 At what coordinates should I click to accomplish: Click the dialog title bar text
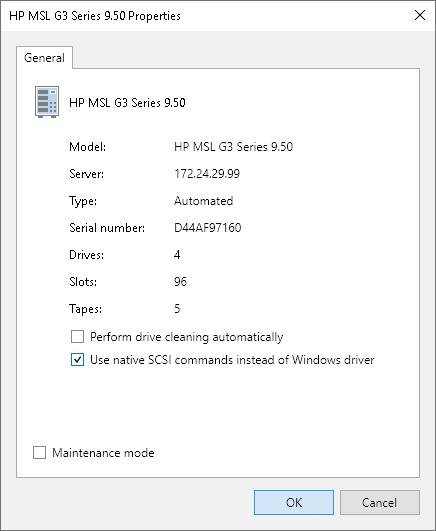pyautogui.click(x=95, y=16)
